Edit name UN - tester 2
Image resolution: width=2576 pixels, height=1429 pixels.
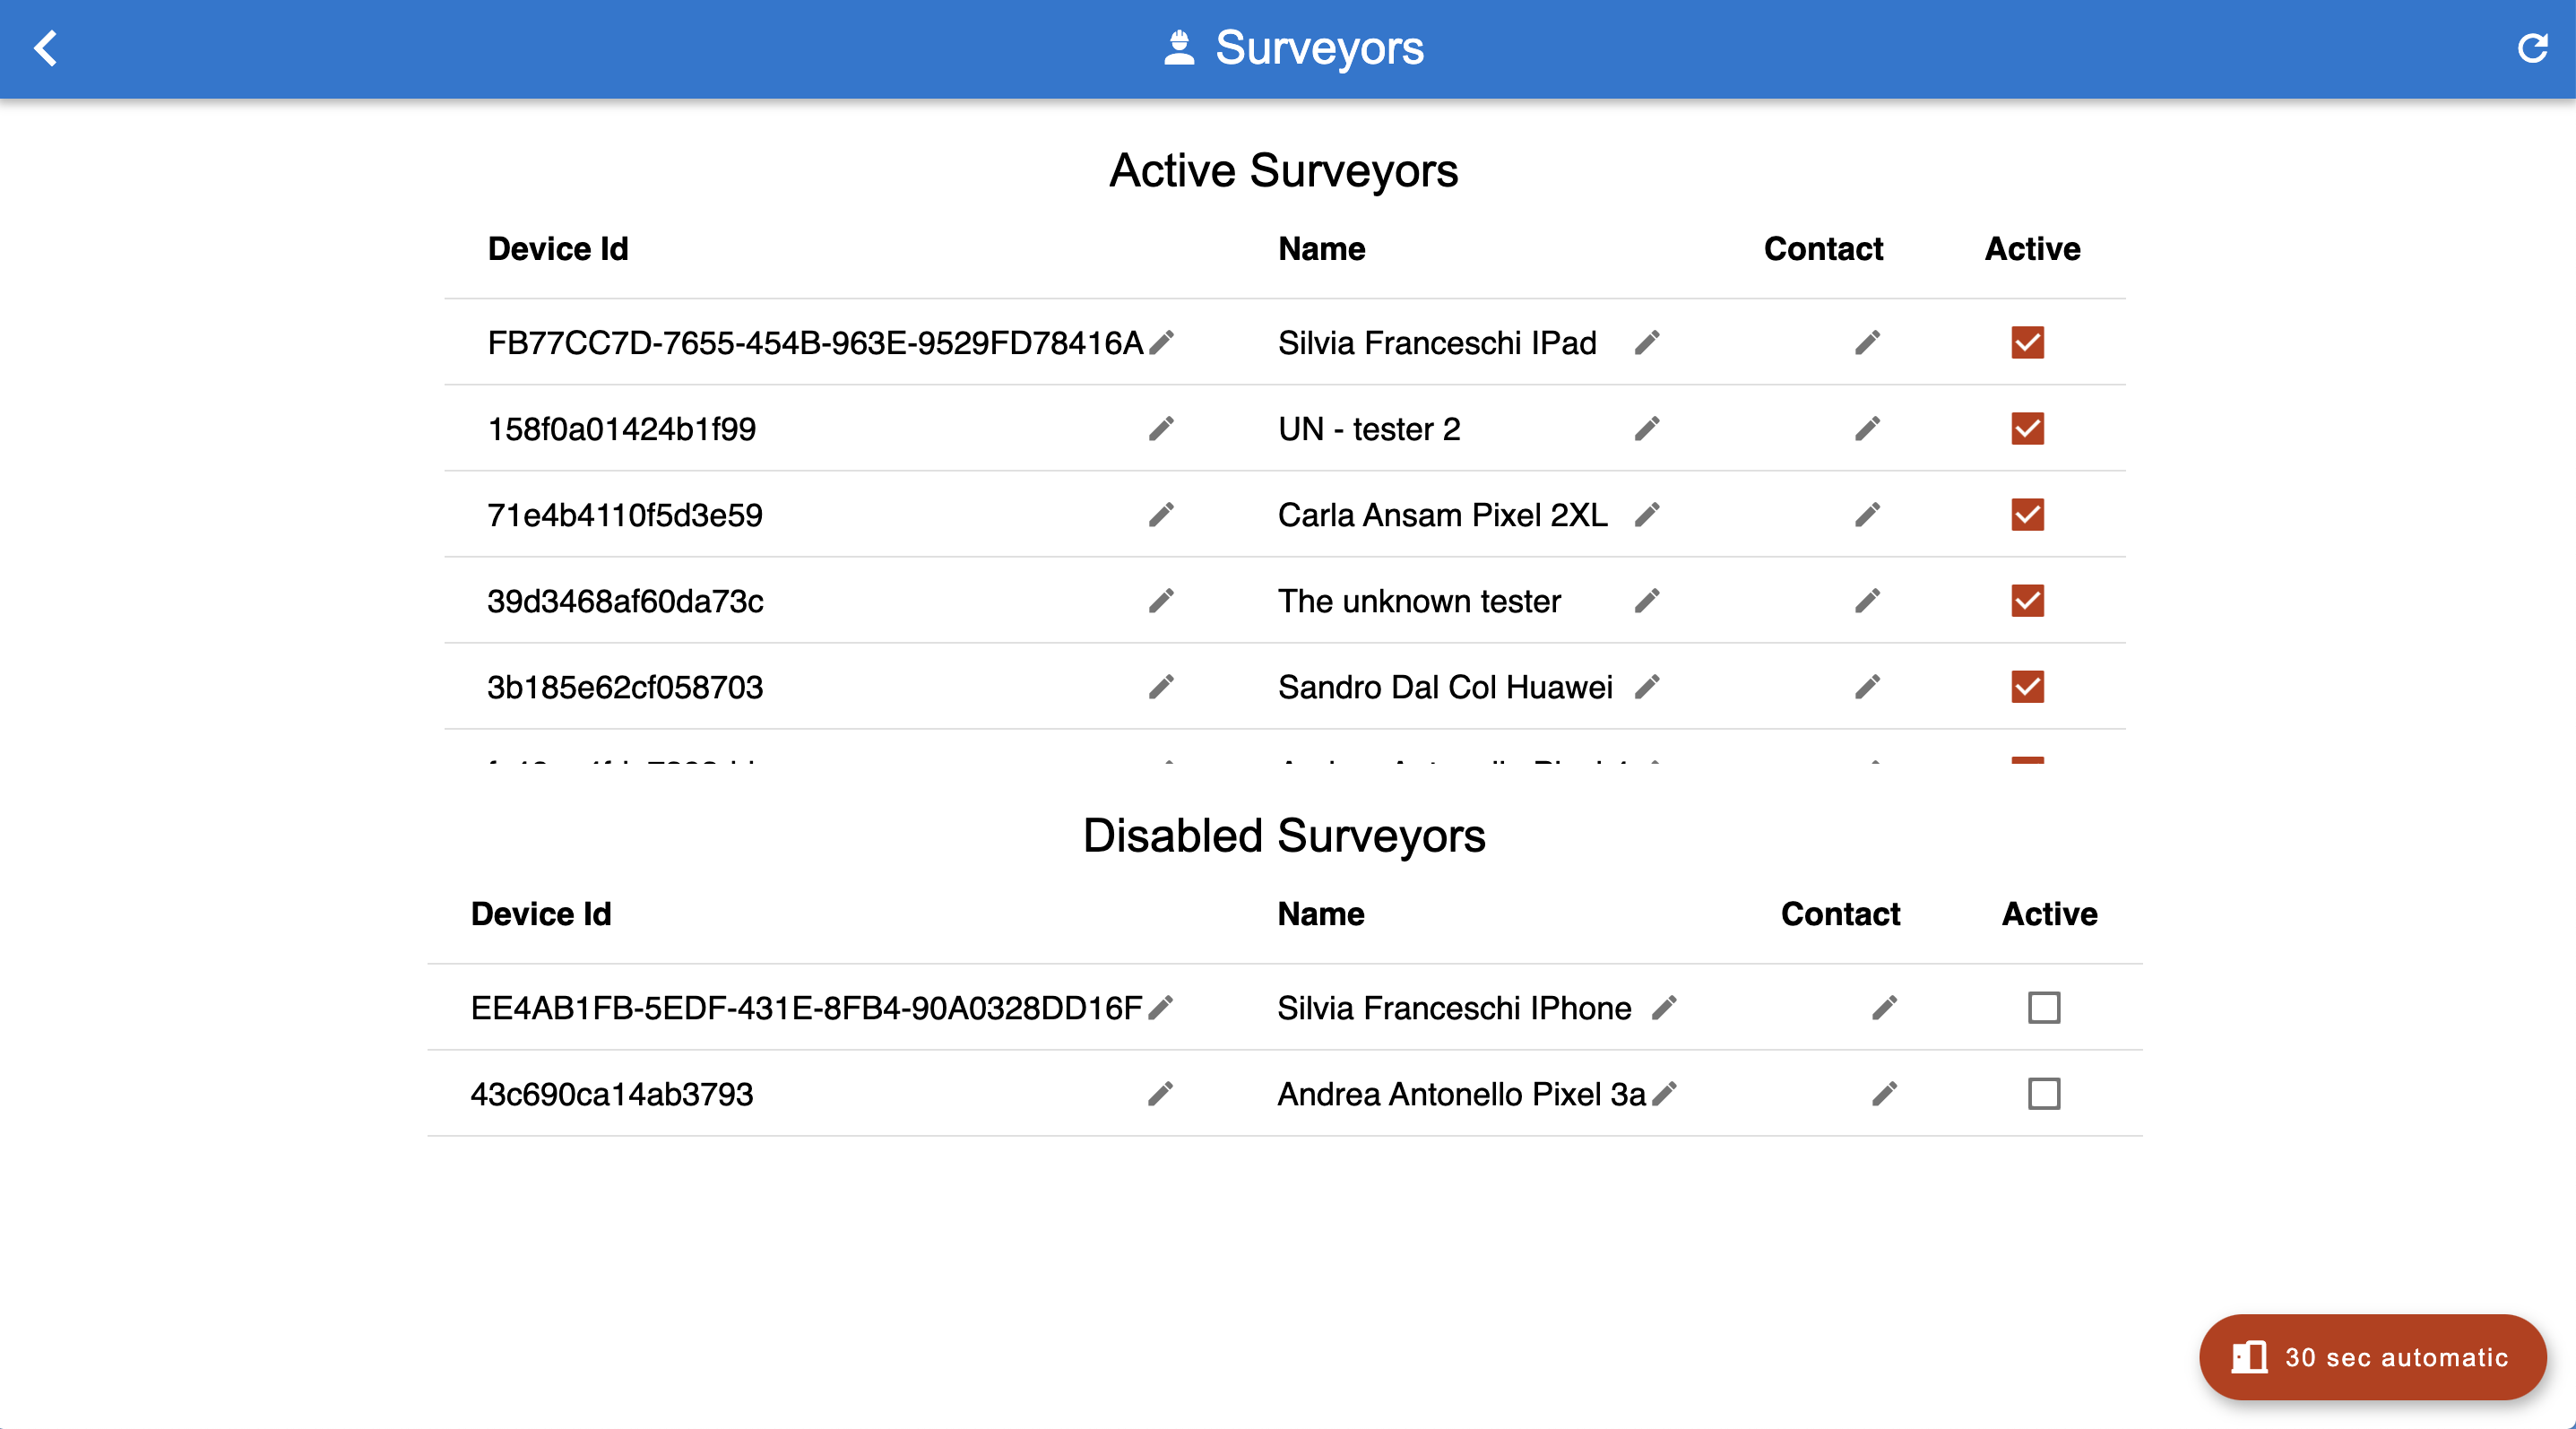coord(1647,429)
